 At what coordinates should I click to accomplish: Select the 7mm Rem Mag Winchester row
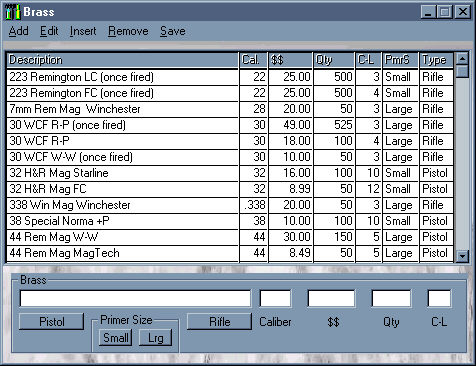tap(230, 109)
